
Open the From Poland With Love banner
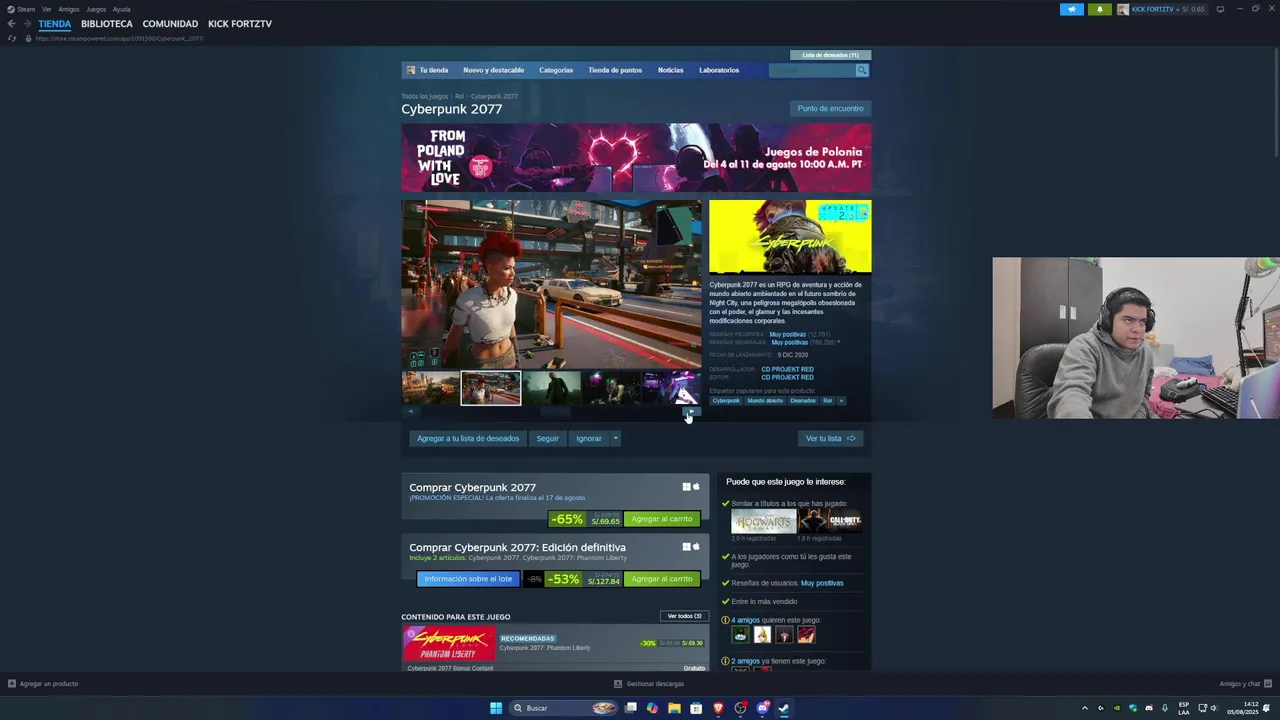tap(636, 158)
